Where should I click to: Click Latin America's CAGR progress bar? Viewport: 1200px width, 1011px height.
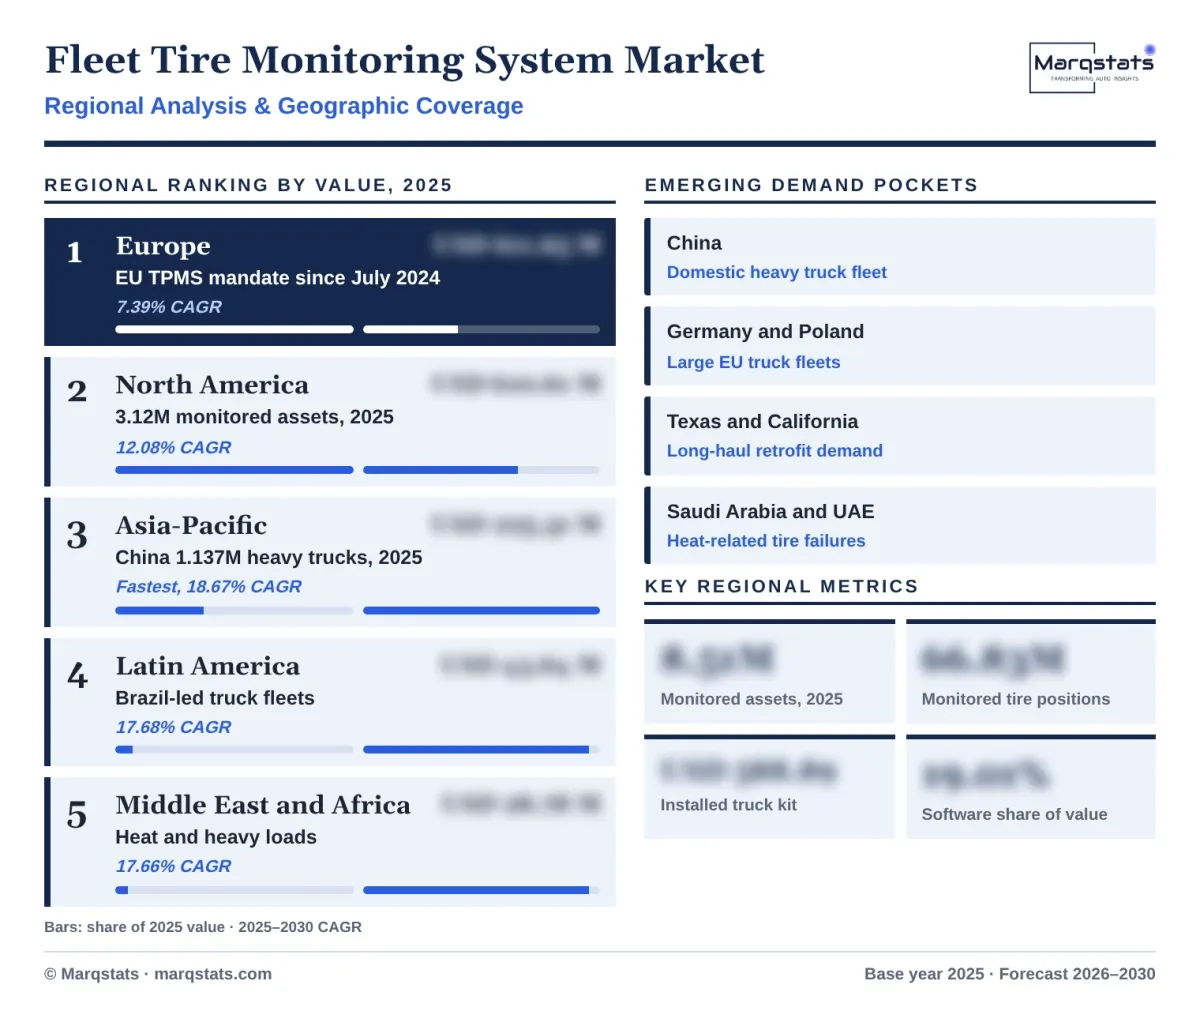481,749
